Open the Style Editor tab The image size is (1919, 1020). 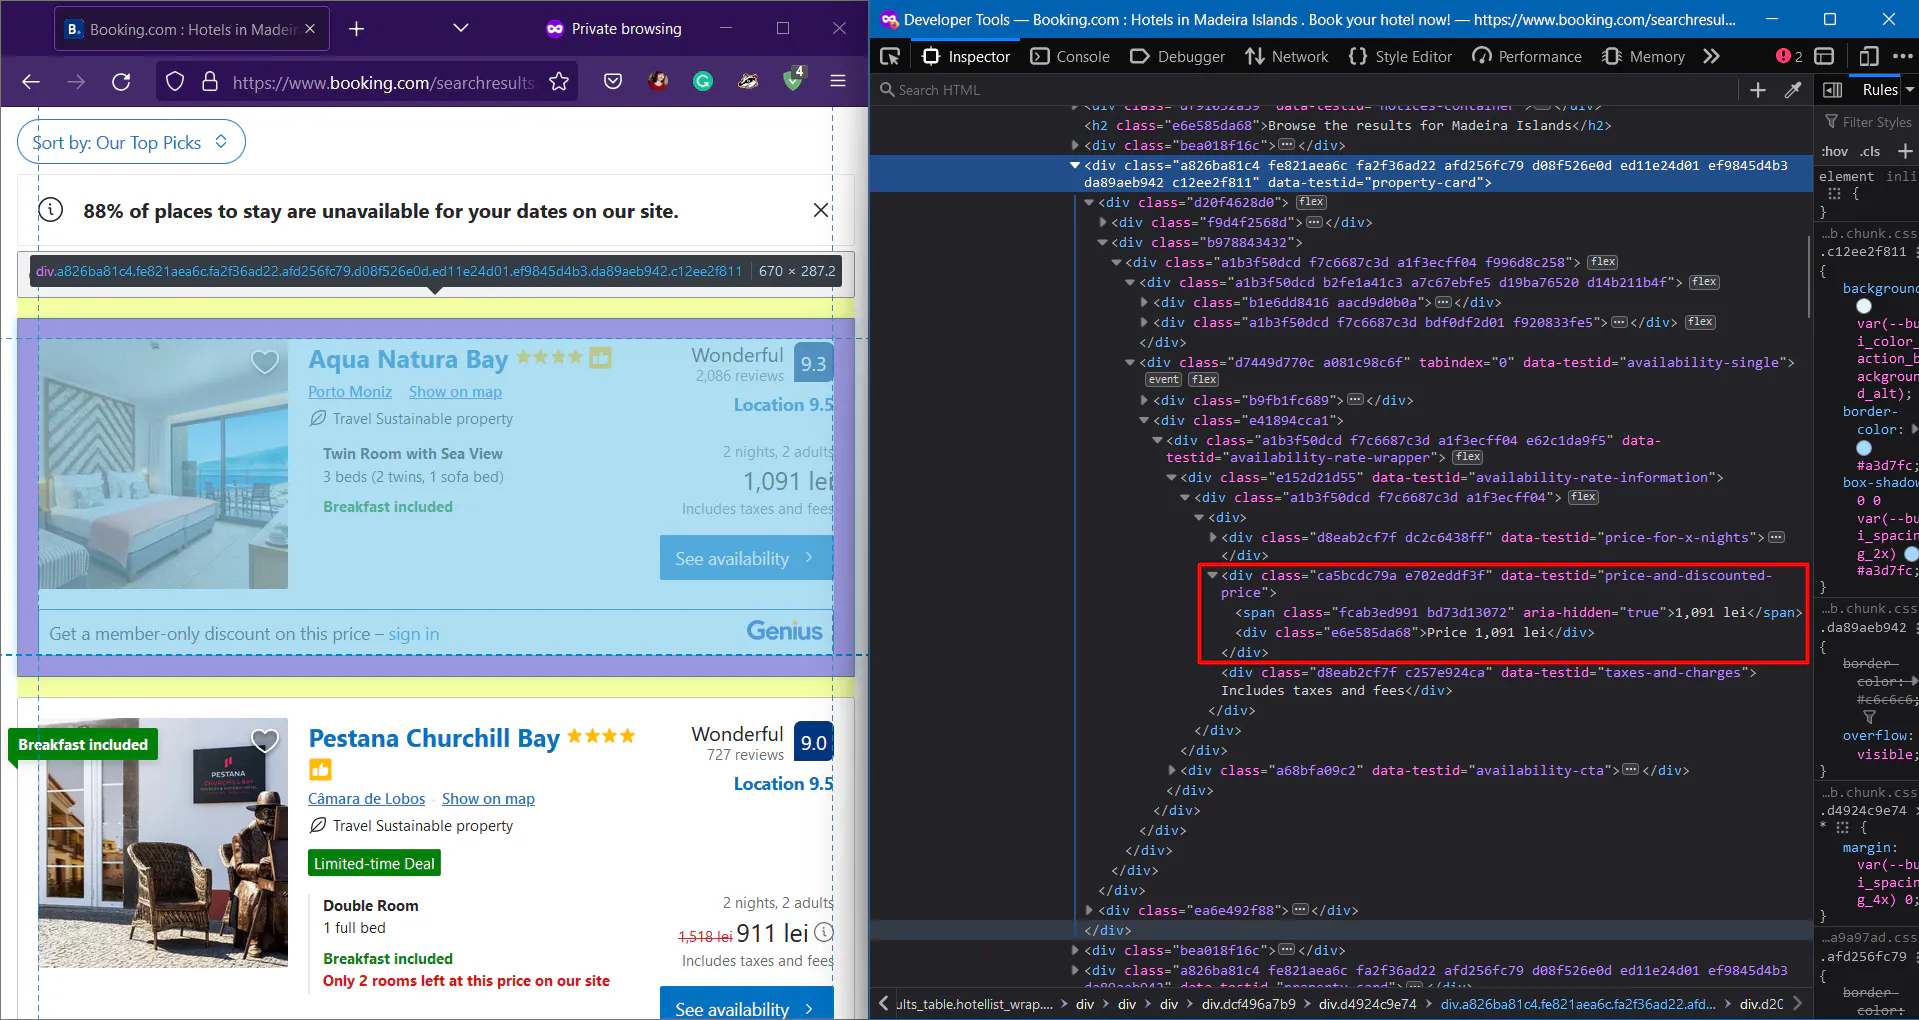click(1400, 56)
